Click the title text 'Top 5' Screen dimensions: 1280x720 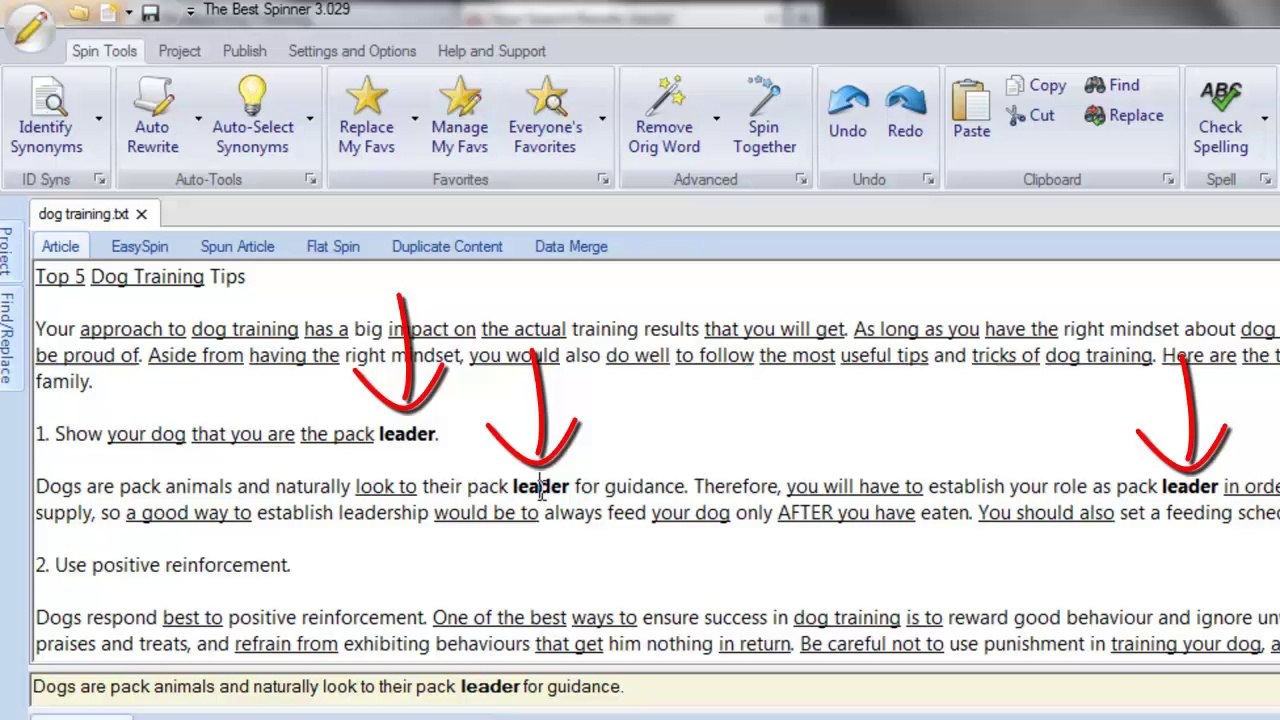pos(60,277)
